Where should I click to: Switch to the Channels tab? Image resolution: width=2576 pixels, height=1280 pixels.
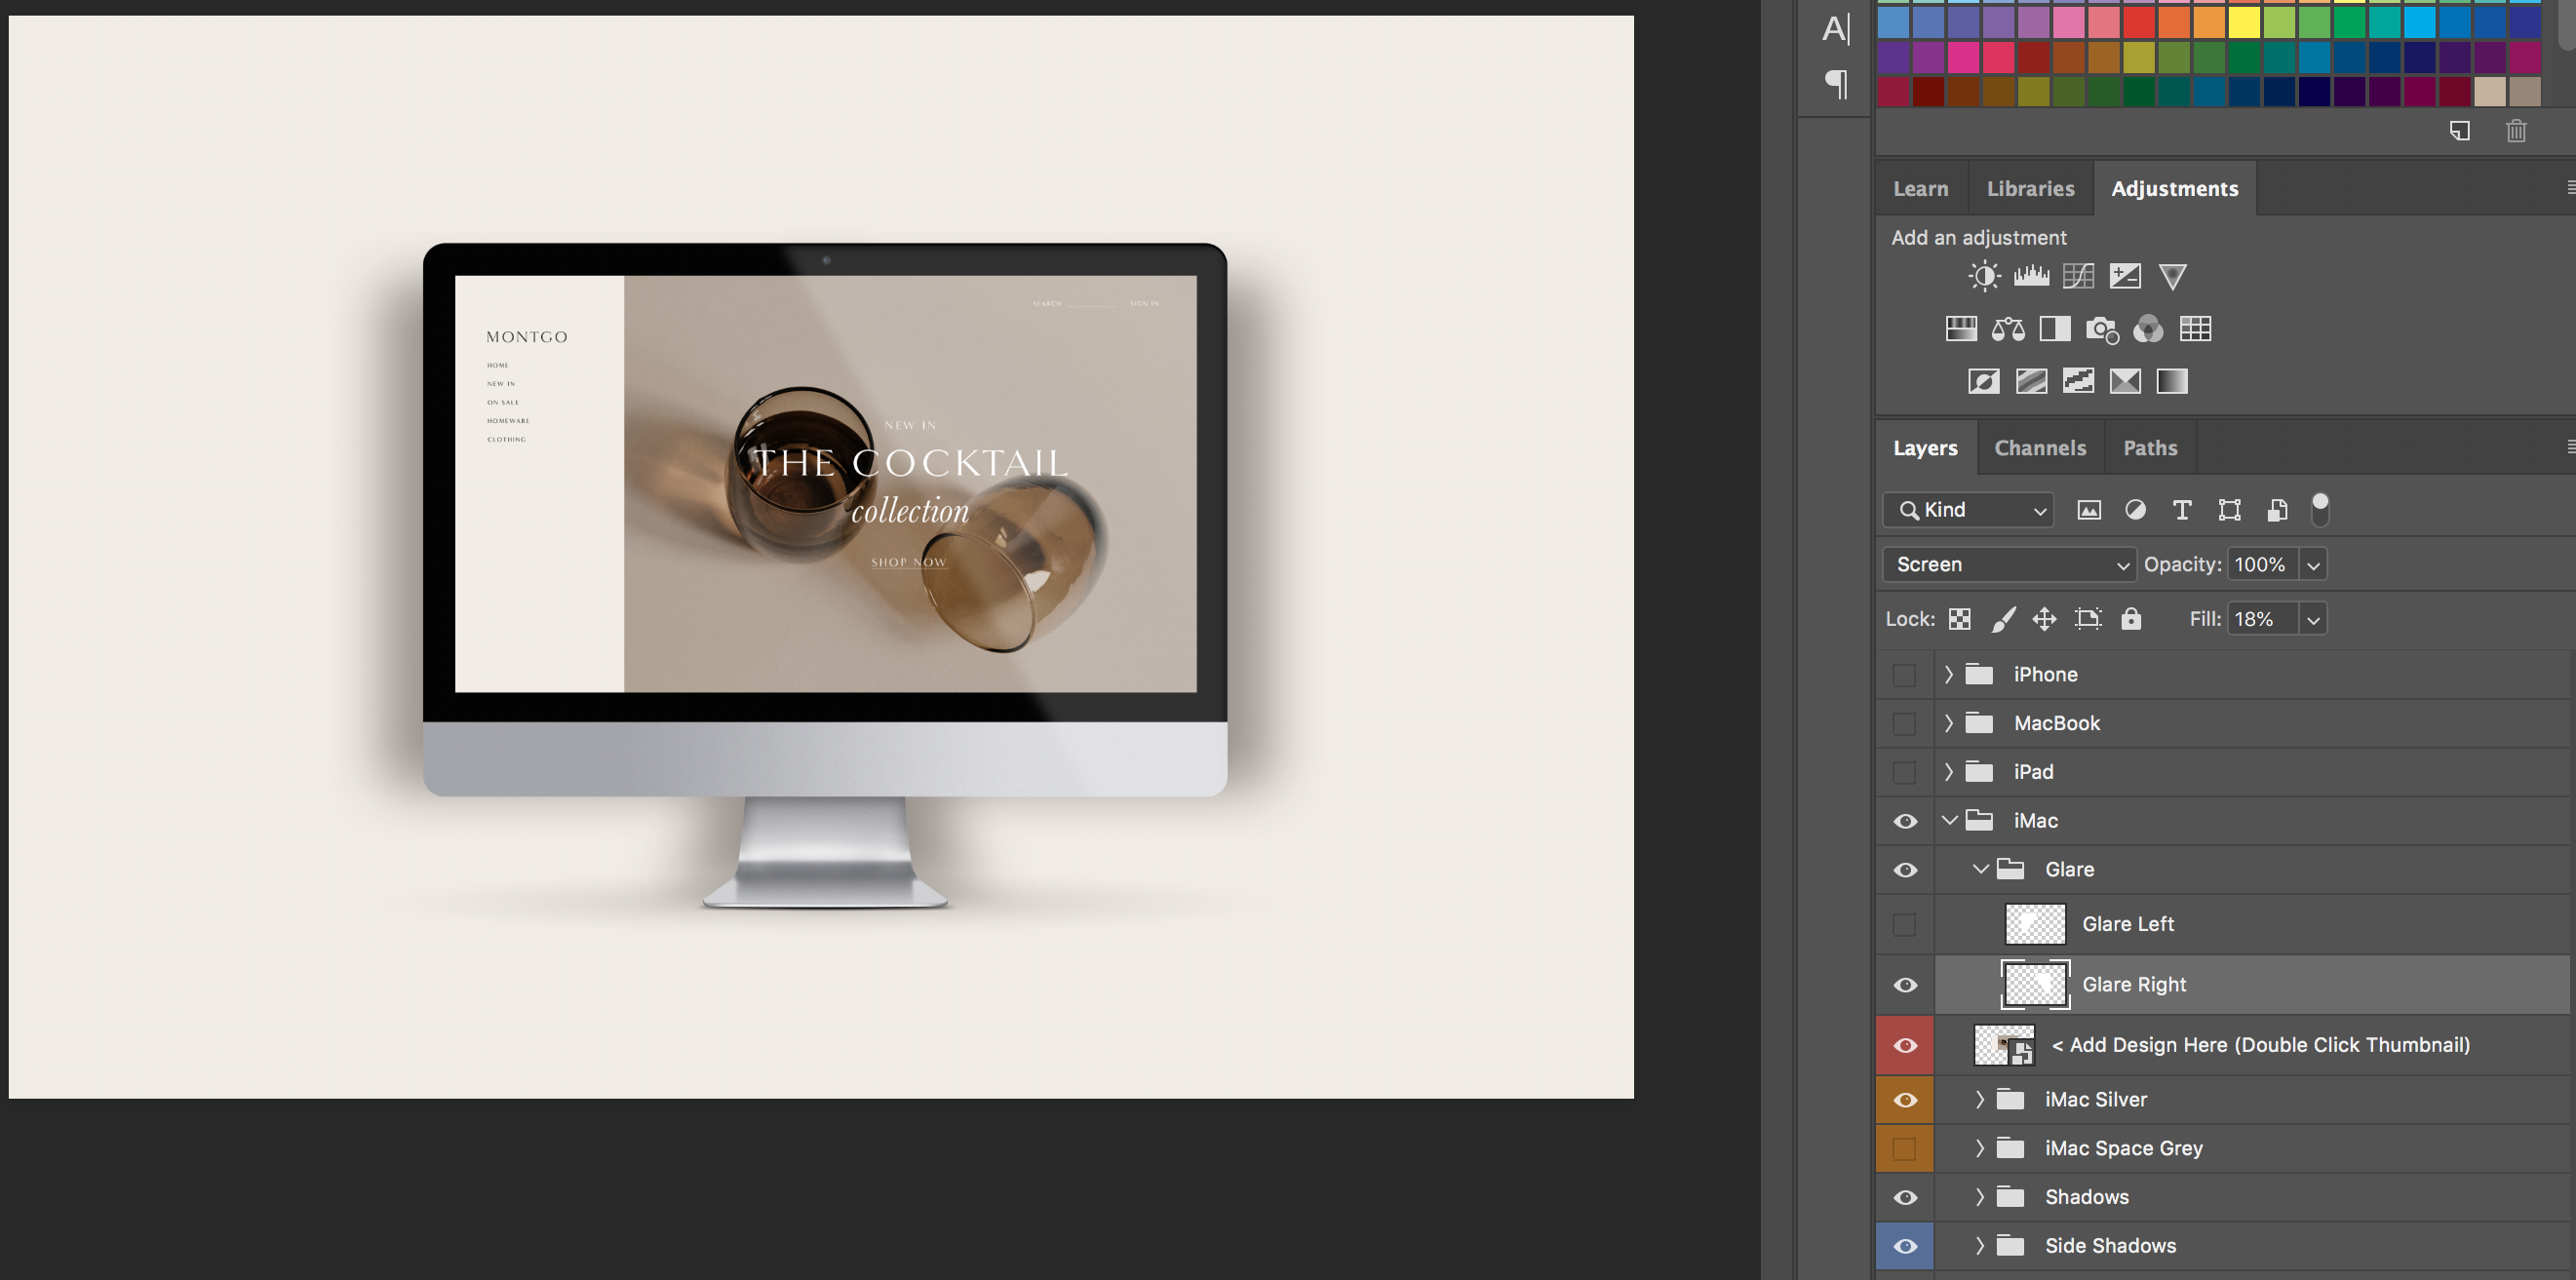click(x=2040, y=448)
